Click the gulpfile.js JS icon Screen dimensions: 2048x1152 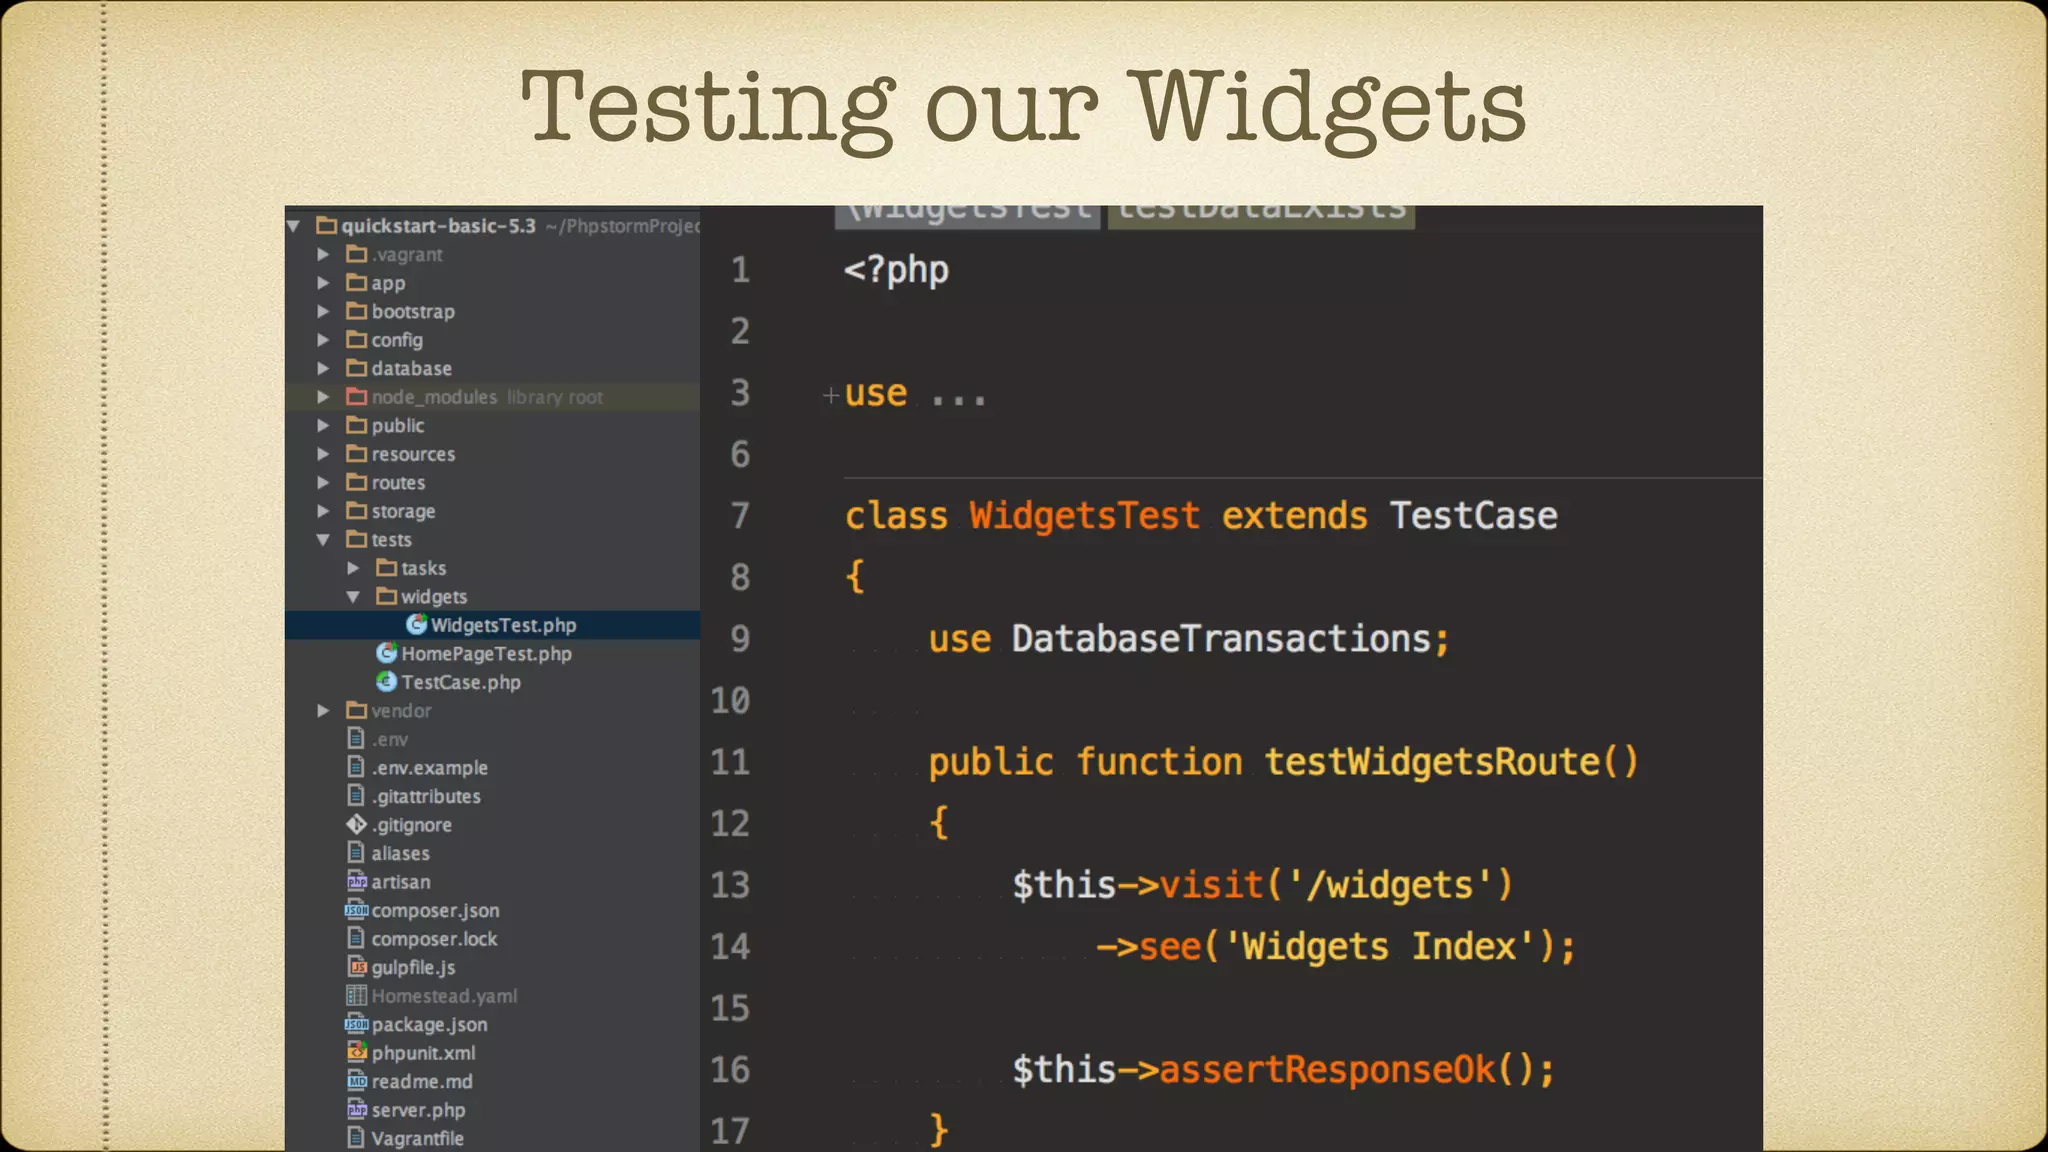pos(357,967)
